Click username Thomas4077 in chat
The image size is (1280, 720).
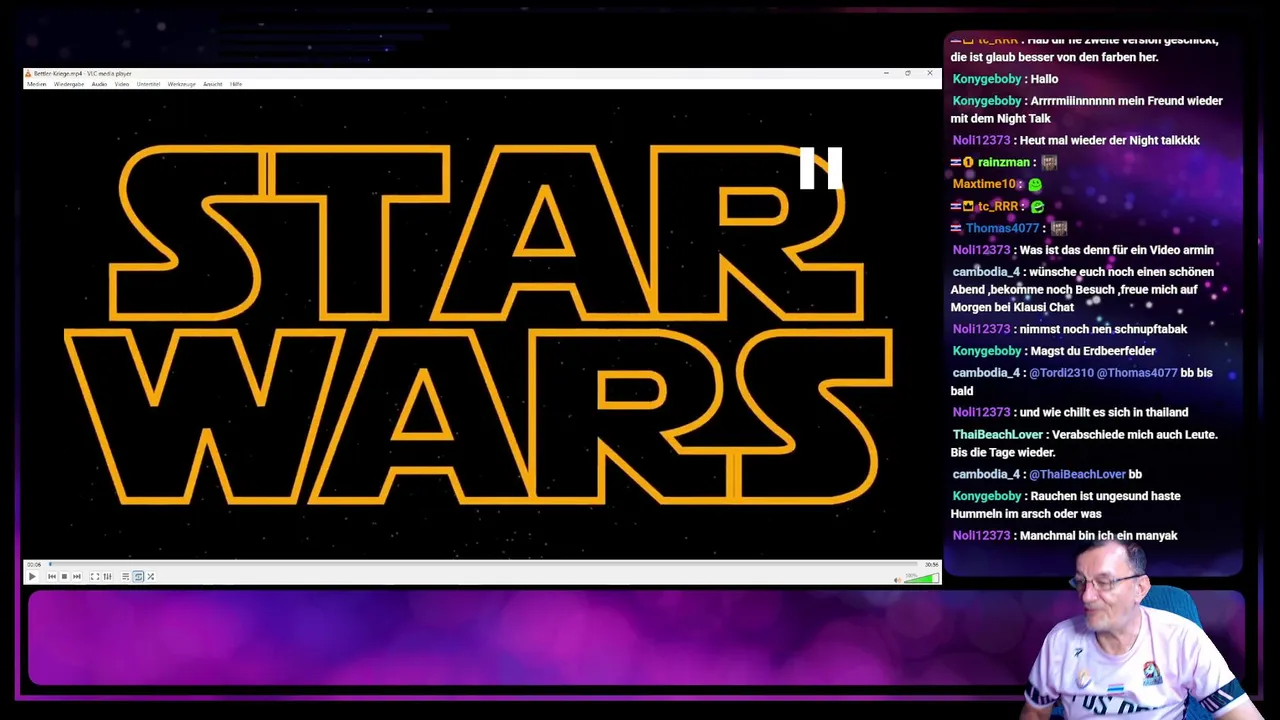1002,228
